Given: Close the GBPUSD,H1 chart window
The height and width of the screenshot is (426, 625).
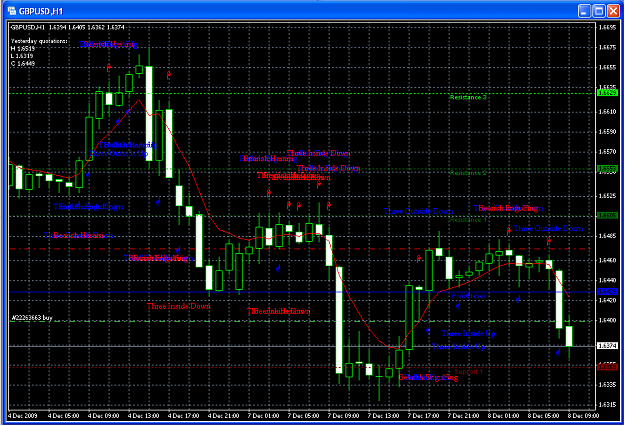Looking at the screenshot, I should click(613, 11).
